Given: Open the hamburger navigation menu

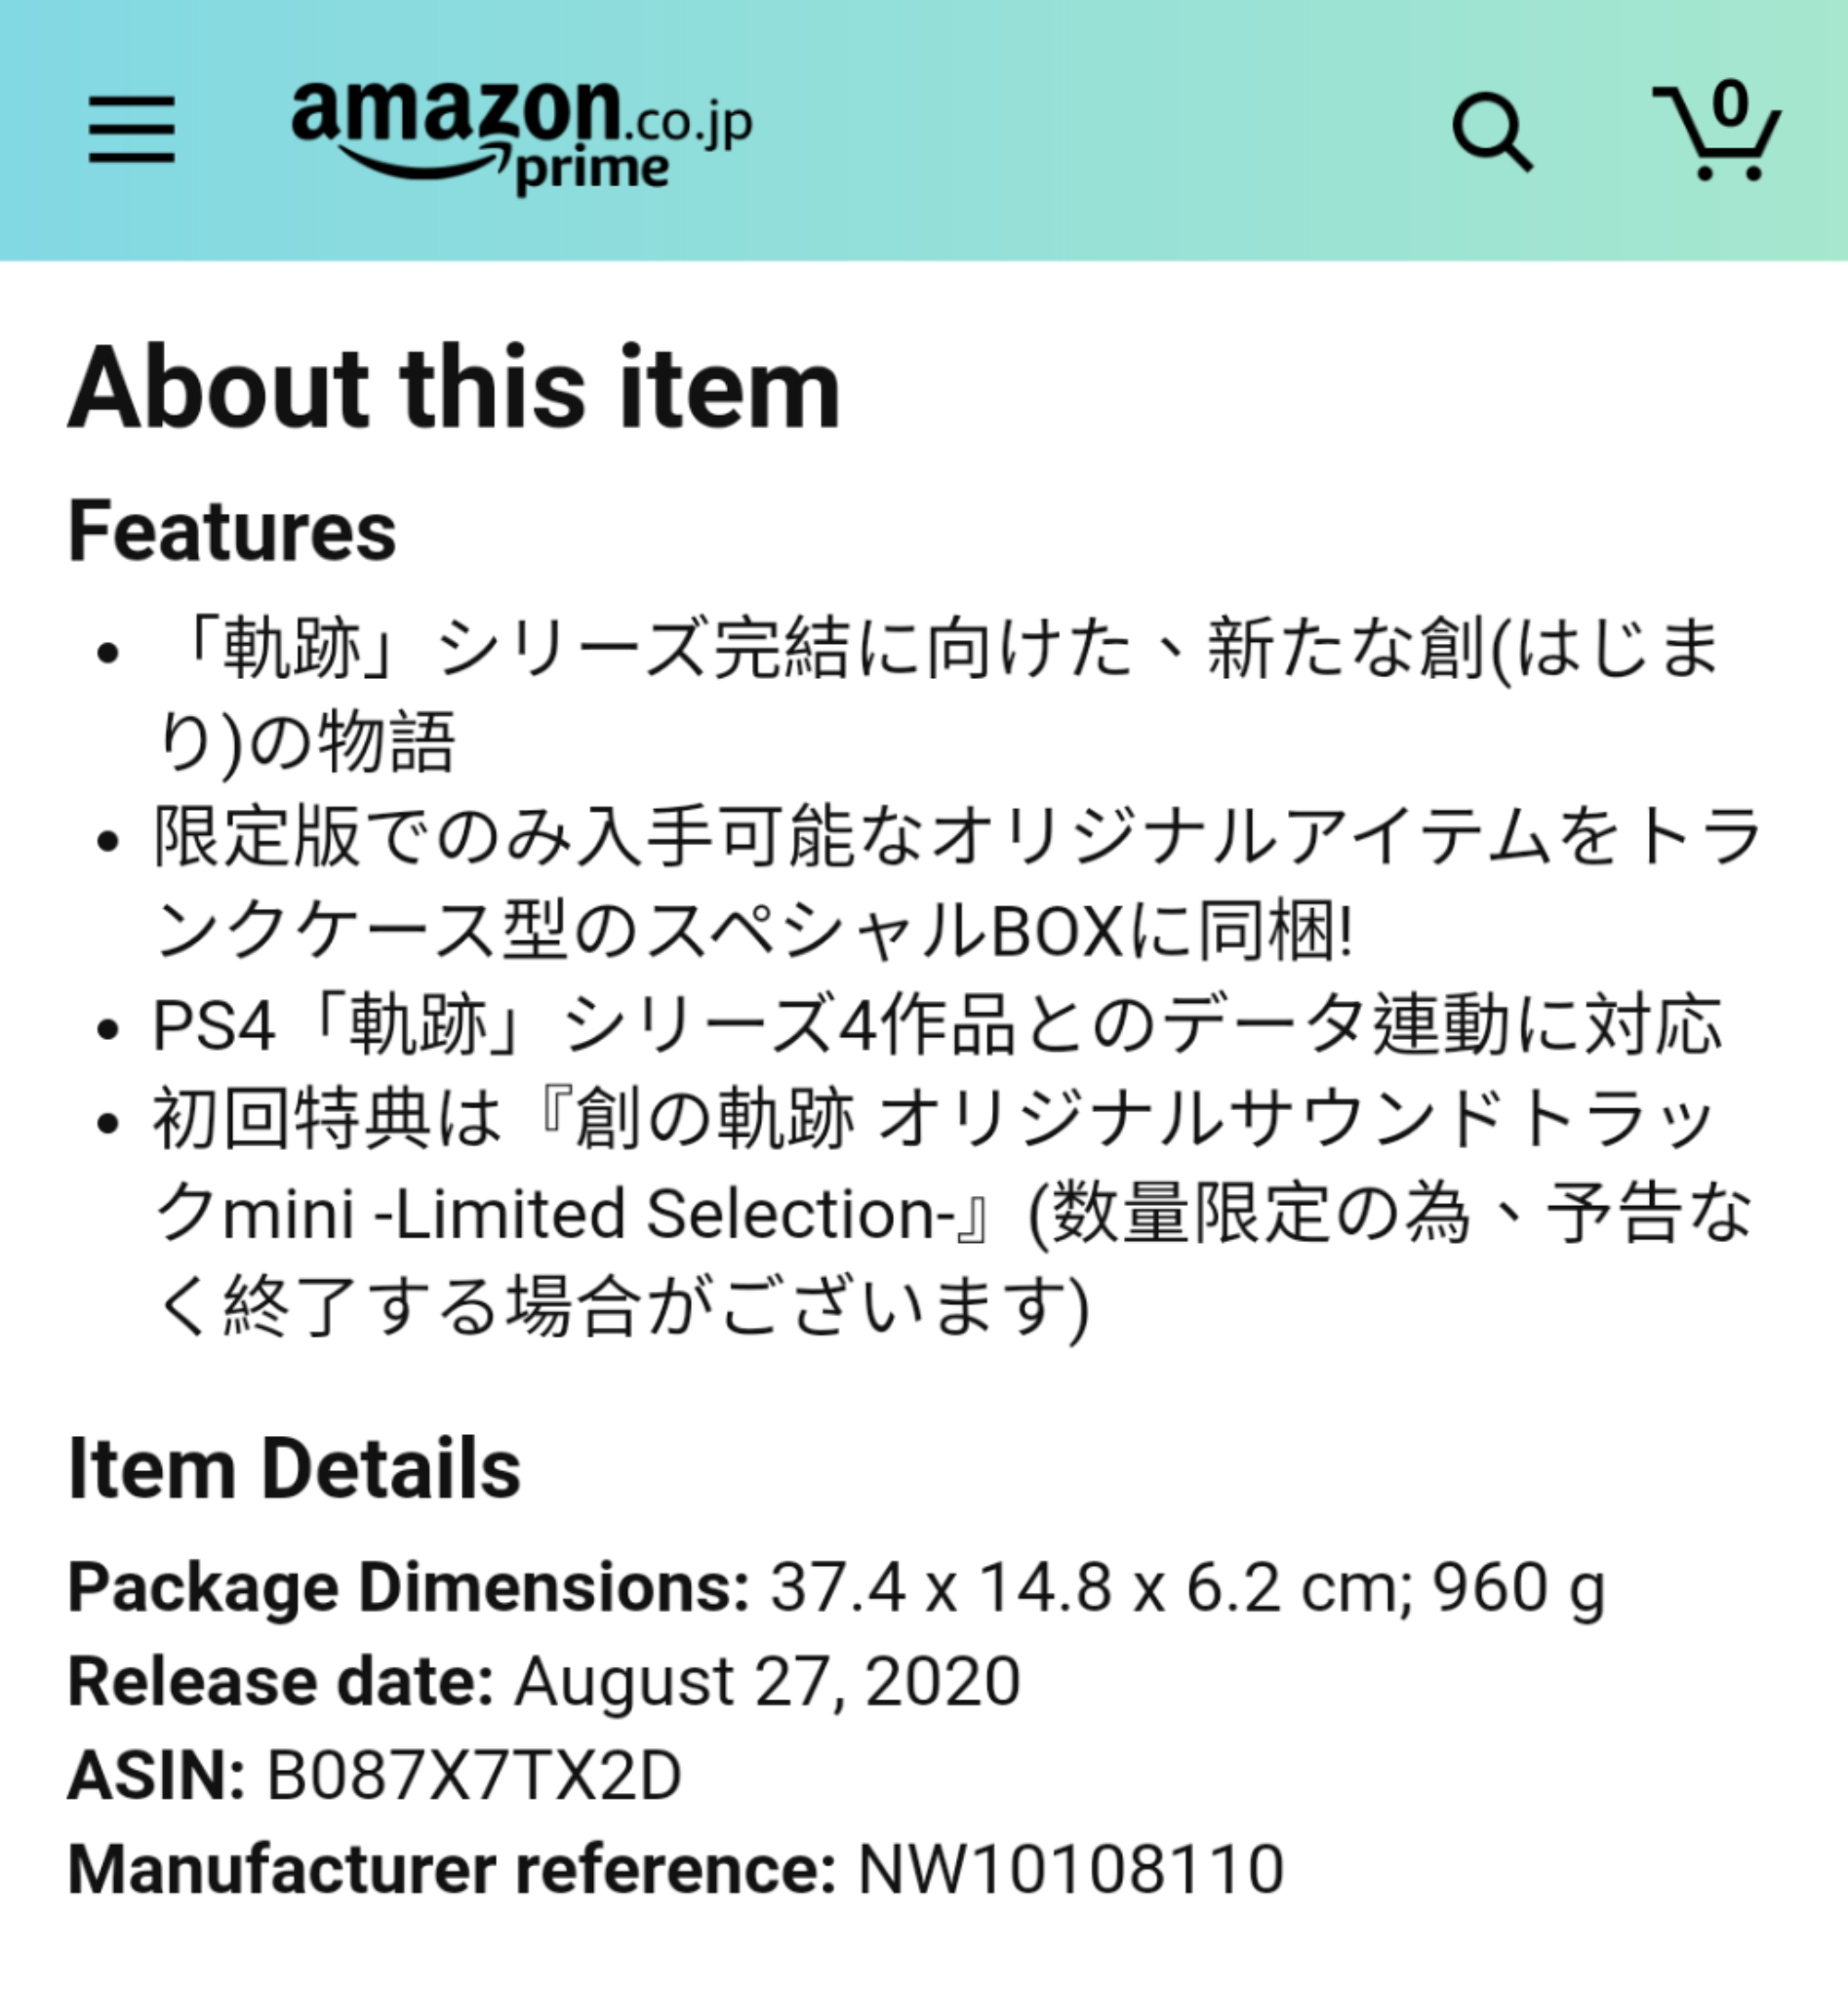Looking at the screenshot, I should tap(131, 130).
